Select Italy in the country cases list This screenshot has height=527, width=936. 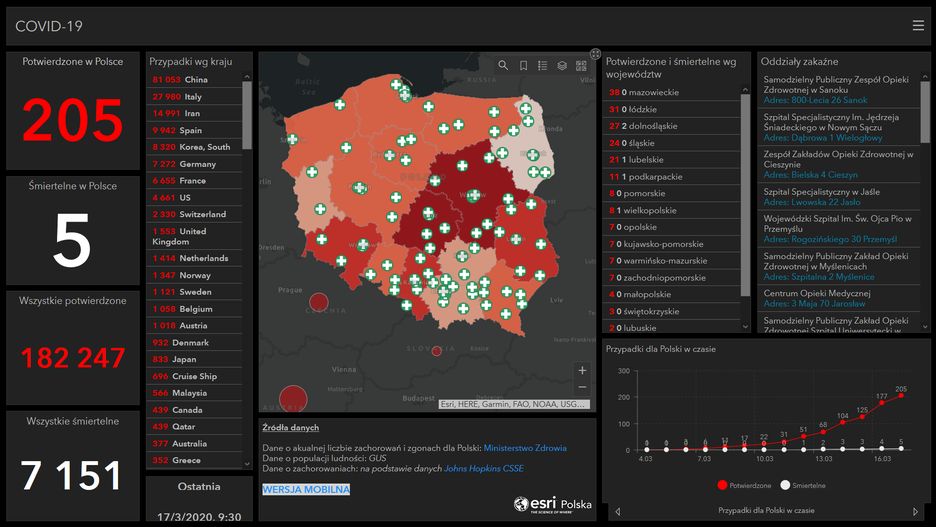point(192,97)
